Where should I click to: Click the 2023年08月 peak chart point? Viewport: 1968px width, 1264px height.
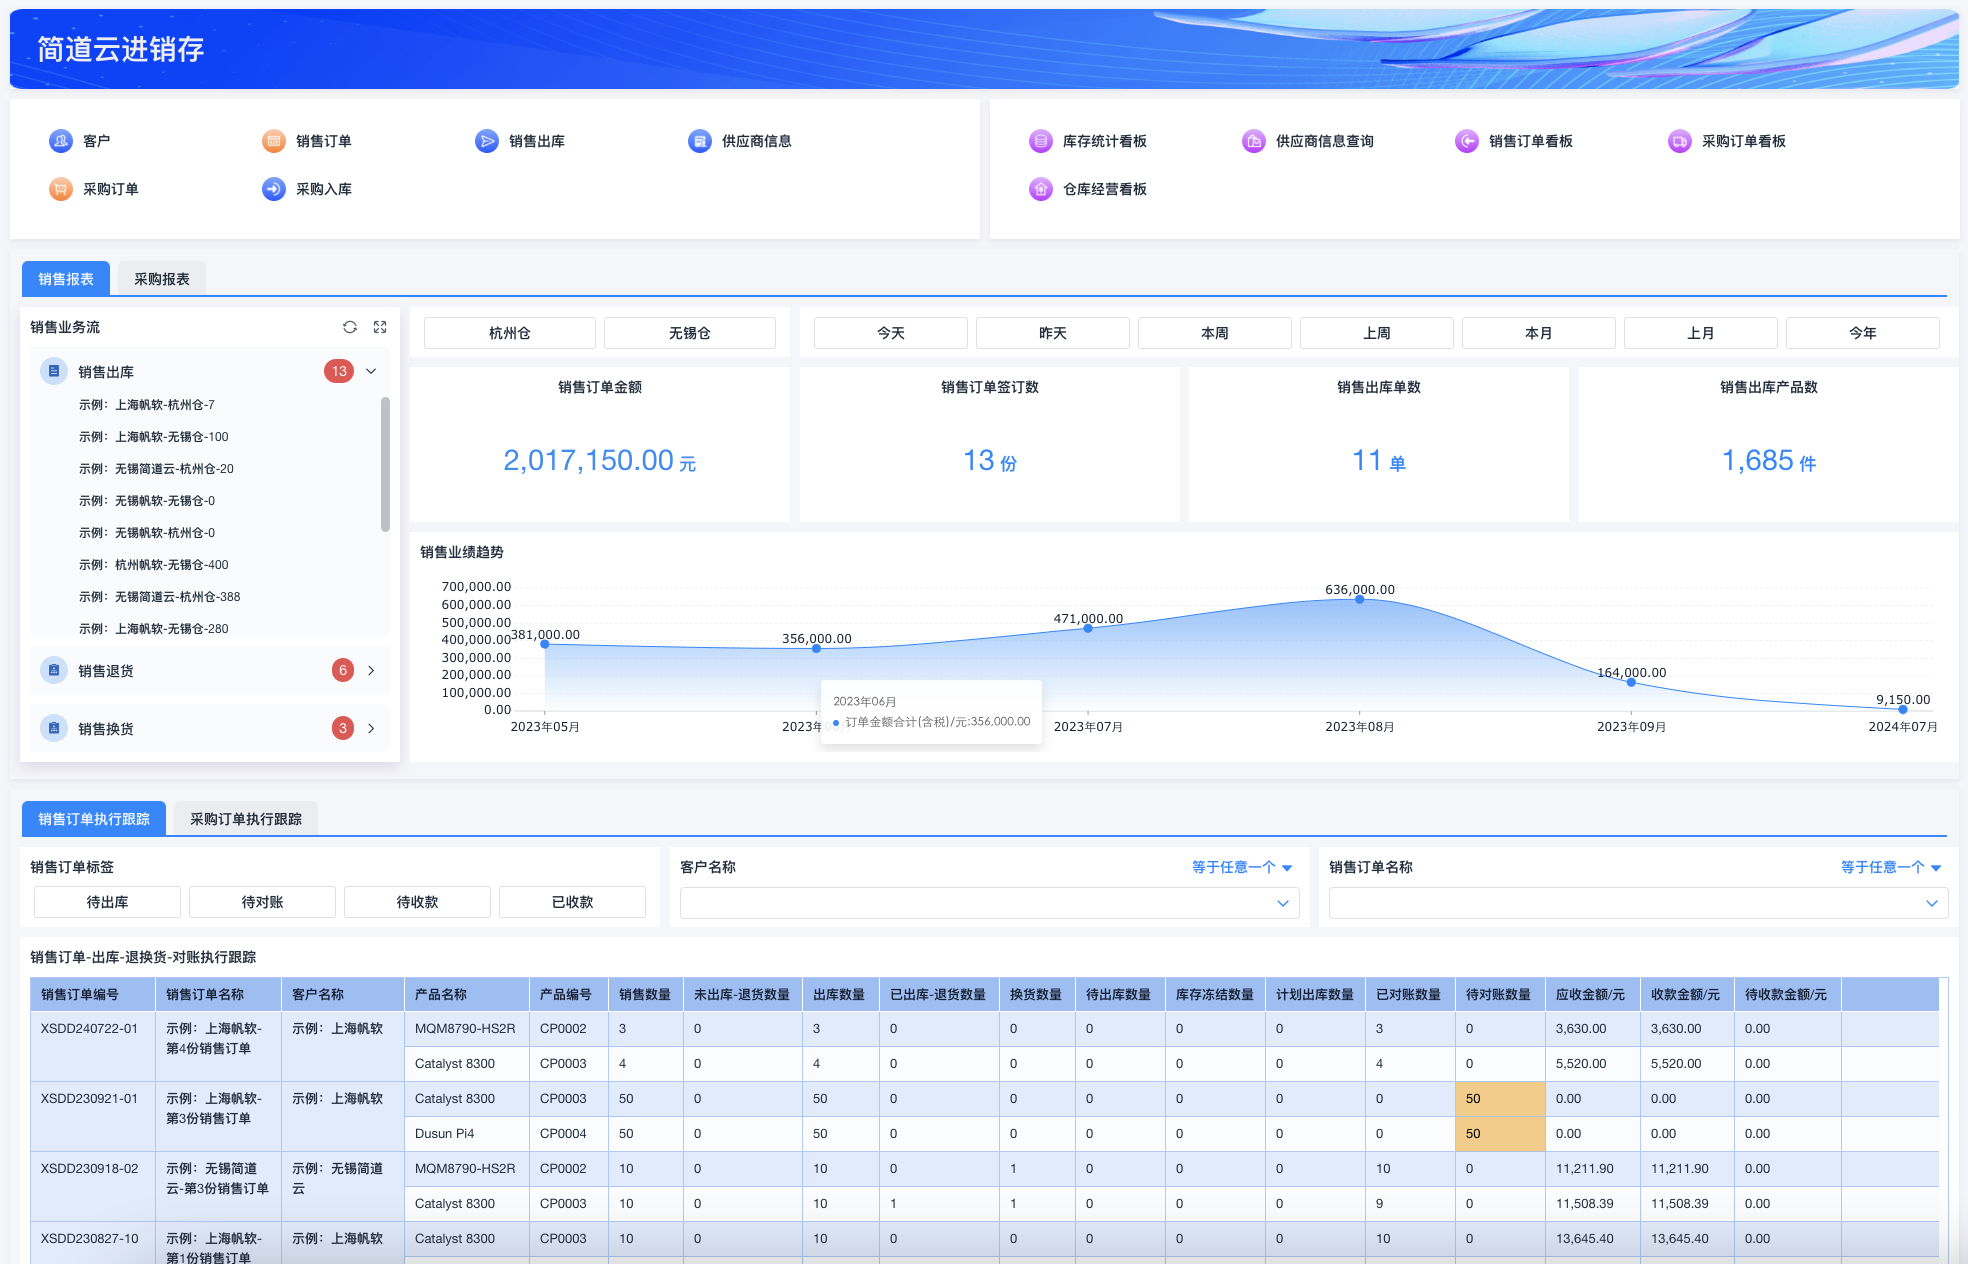[x=1359, y=599]
